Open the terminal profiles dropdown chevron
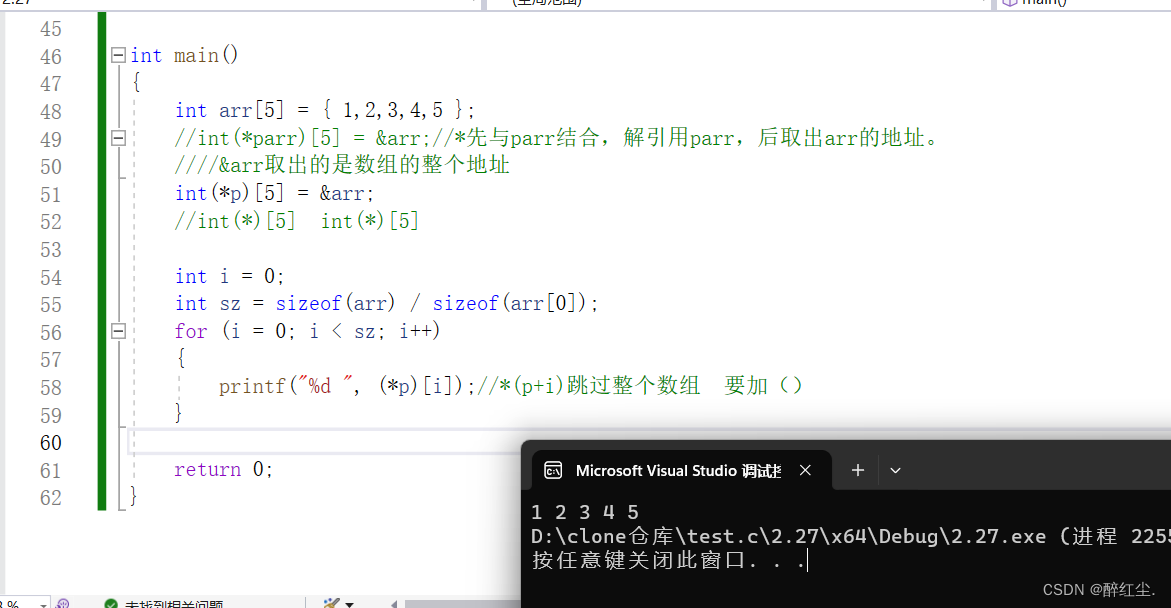This screenshot has width=1171, height=608. click(895, 471)
